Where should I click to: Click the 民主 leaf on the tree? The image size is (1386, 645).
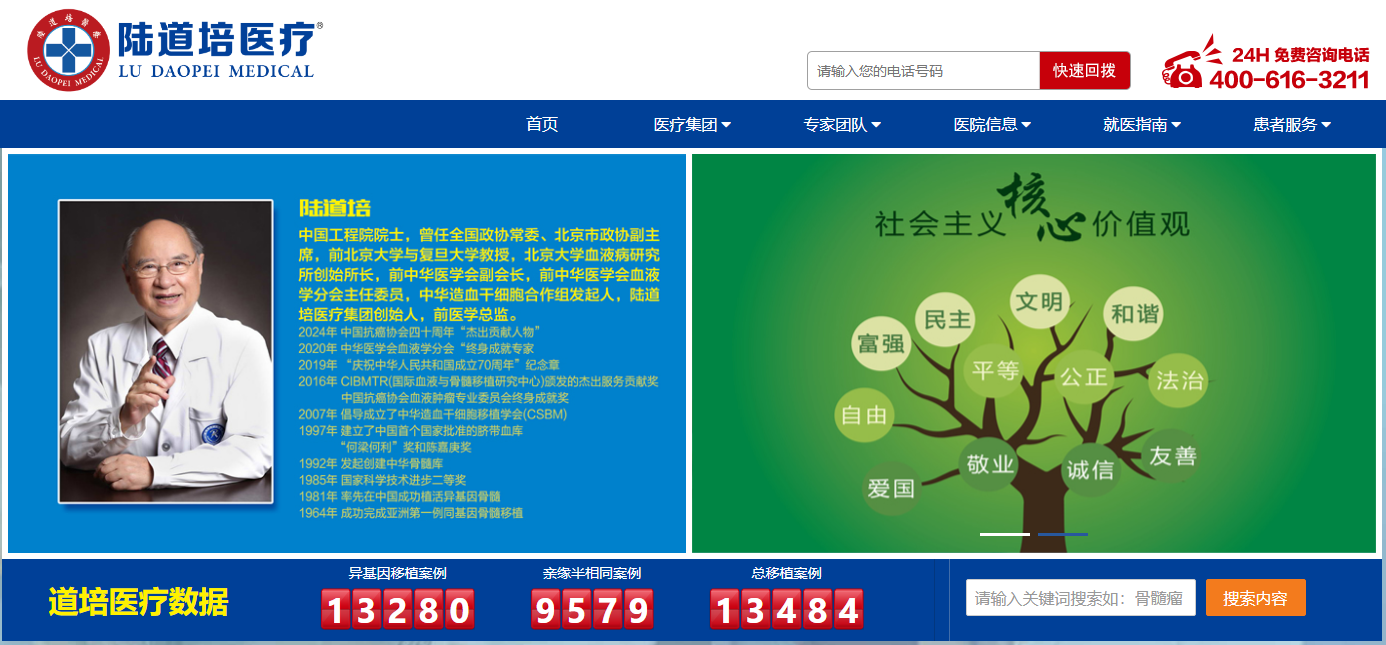pyautogui.click(x=947, y=319)
